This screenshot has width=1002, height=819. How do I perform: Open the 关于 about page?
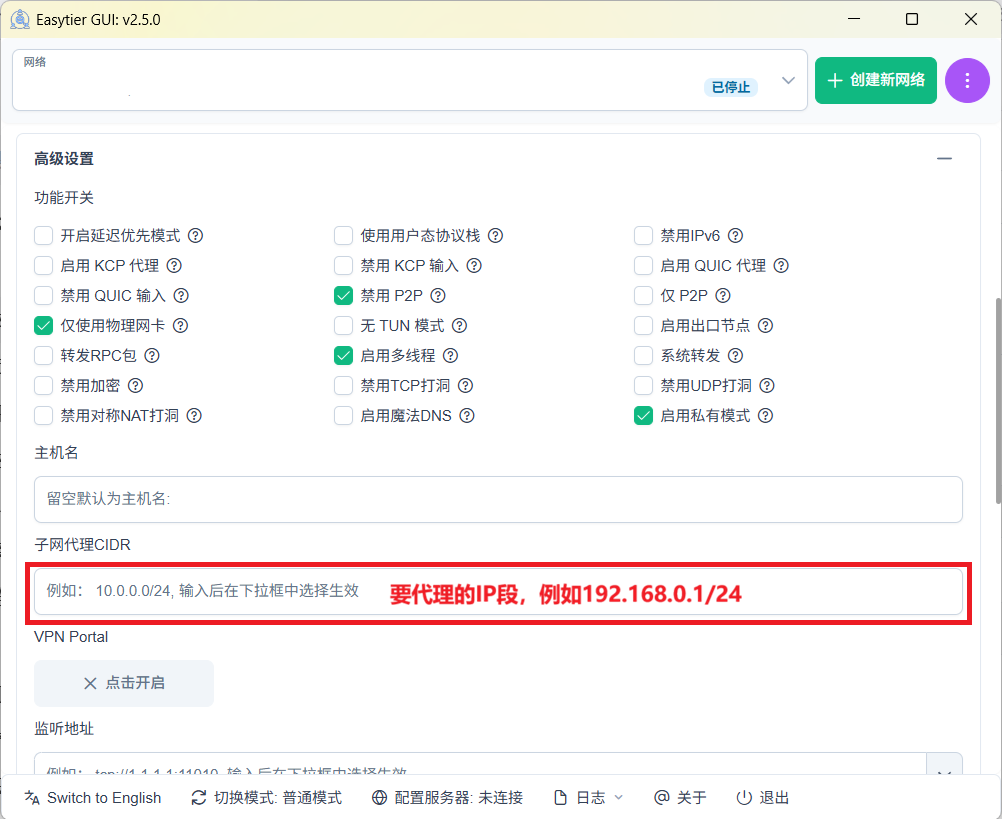click(x=680, y=798)
